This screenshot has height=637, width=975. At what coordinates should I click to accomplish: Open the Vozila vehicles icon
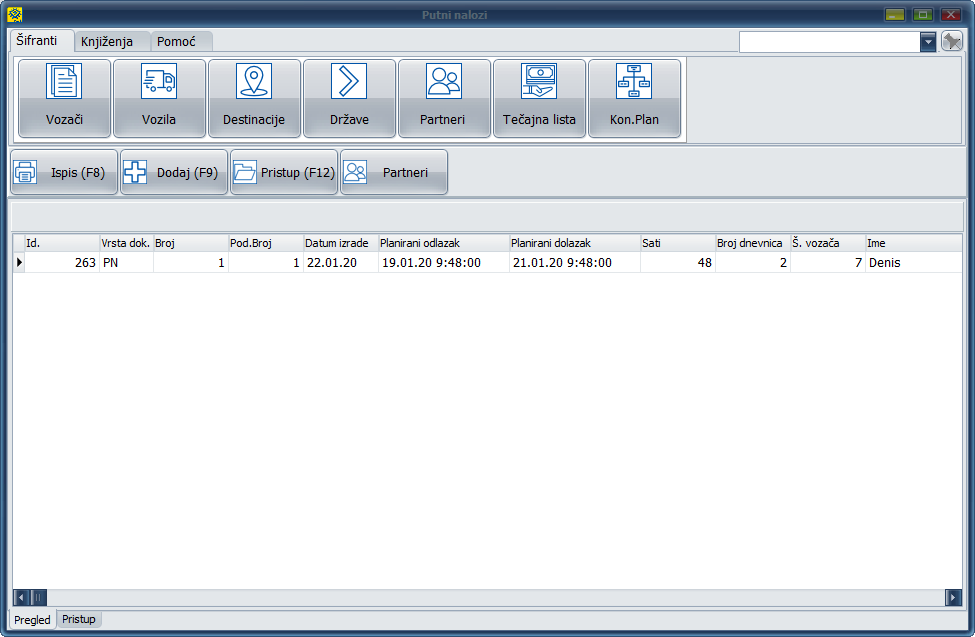tap(159, 98)
